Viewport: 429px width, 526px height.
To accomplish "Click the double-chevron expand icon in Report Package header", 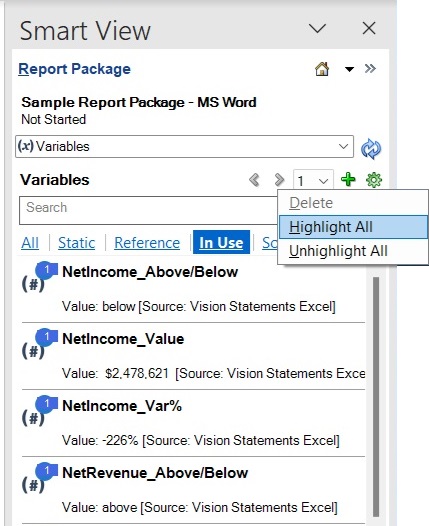I will [x=370, y=69].
